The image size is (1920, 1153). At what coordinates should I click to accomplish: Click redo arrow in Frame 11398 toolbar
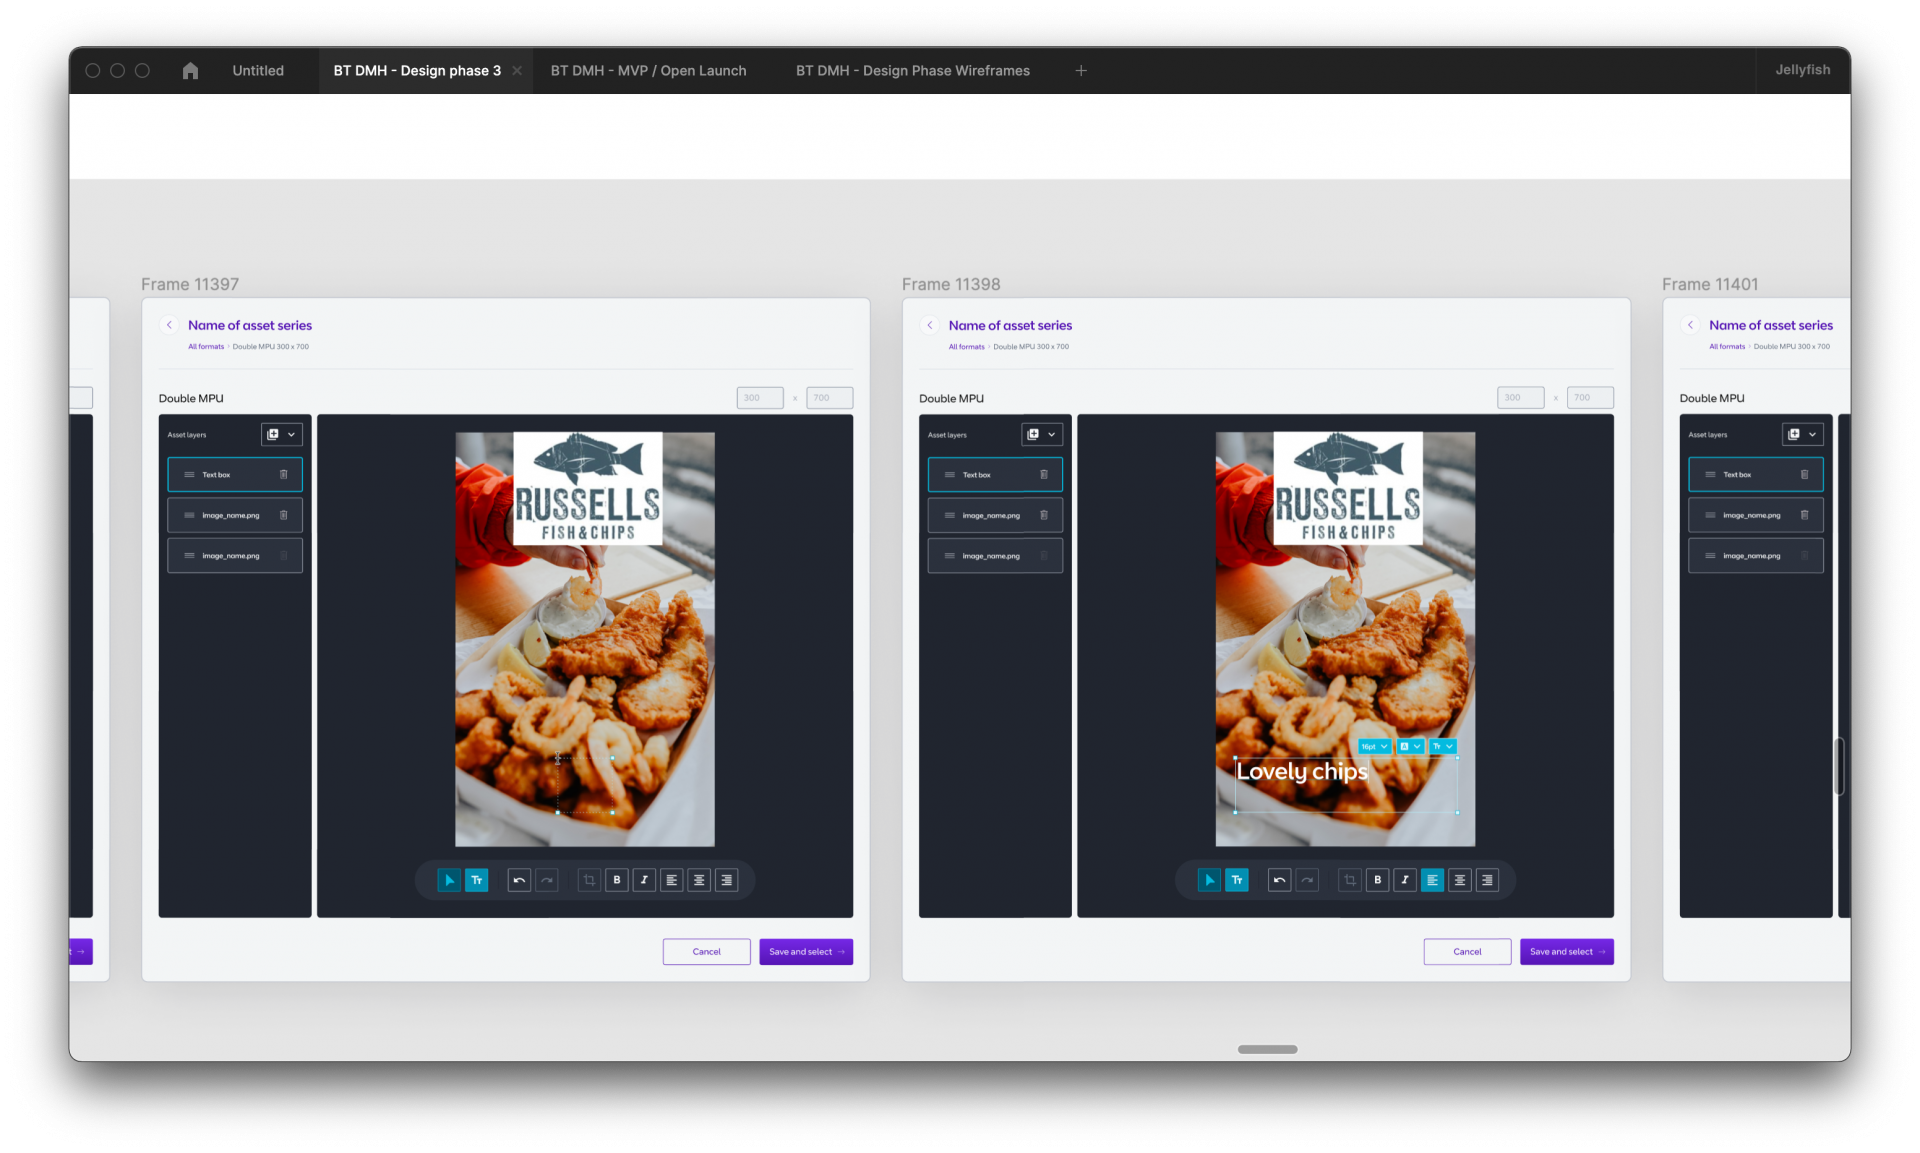tap(1307, 880)
